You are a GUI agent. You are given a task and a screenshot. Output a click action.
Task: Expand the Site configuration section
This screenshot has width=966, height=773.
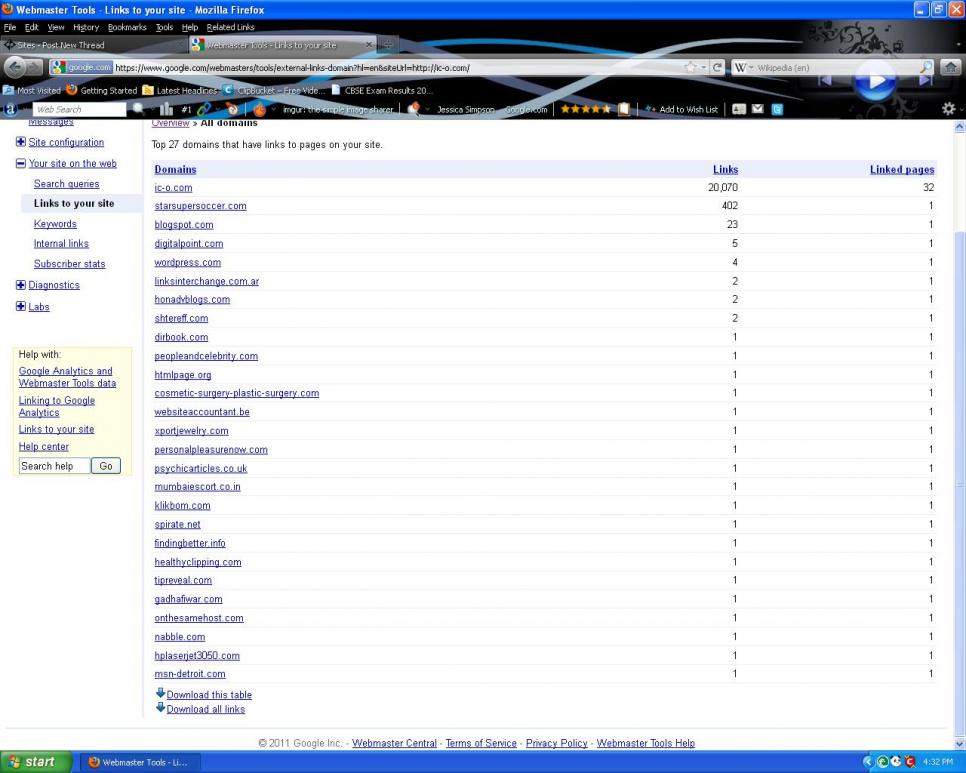point(20,142)
